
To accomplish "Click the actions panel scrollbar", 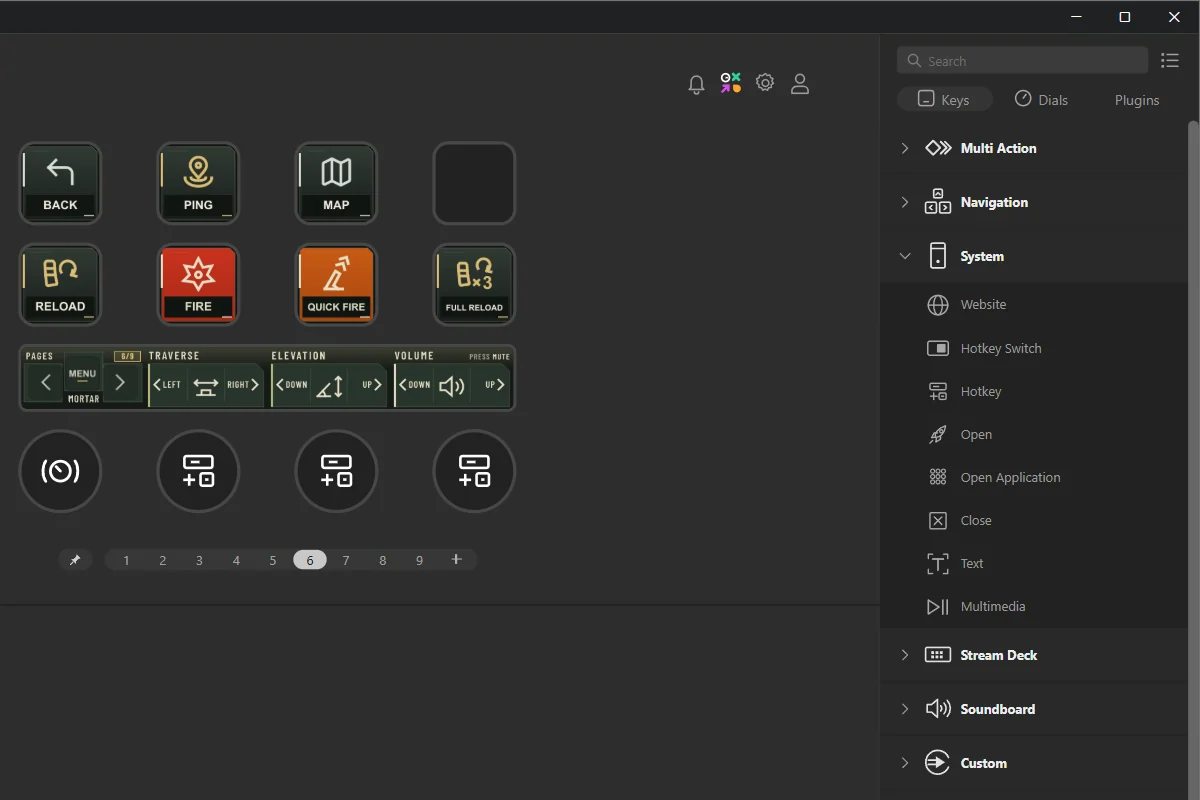I will (1193, 460).
